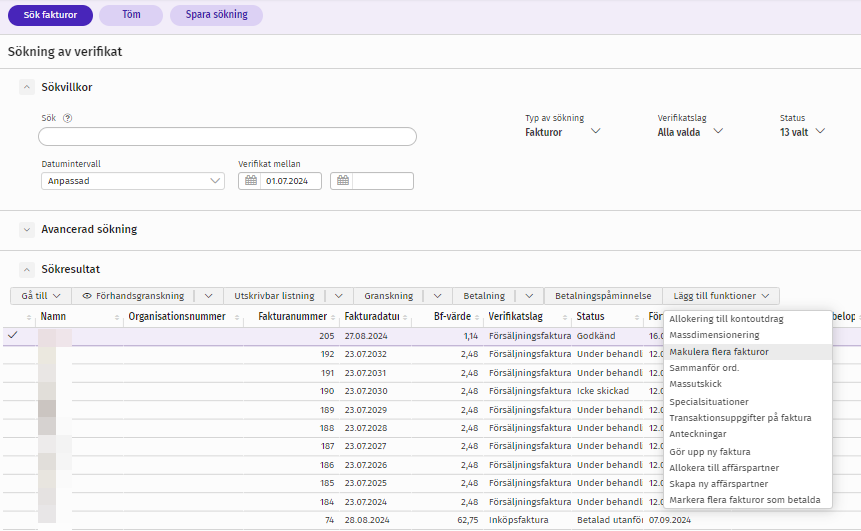Image resolution: width=861 pixels, height=531 pixels.
Task: Click the Inköpsfaktura cell of invoice 74
Action: point(518,519)
